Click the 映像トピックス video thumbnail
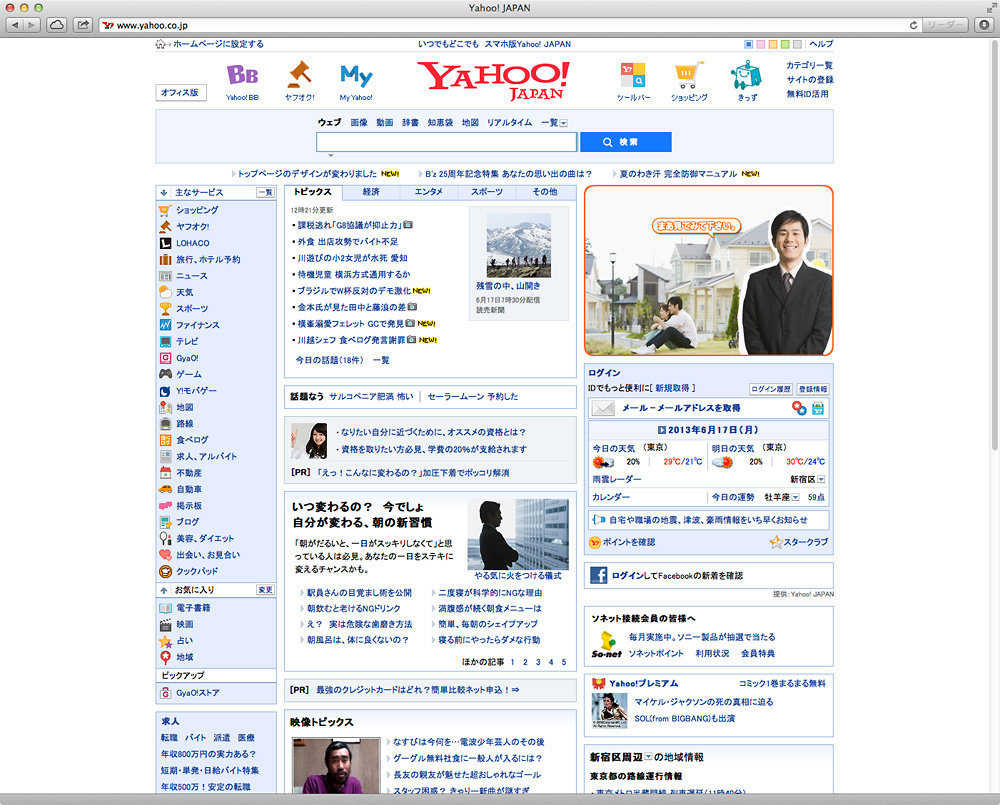This screenshot has width=1000, height=805. 335,765
